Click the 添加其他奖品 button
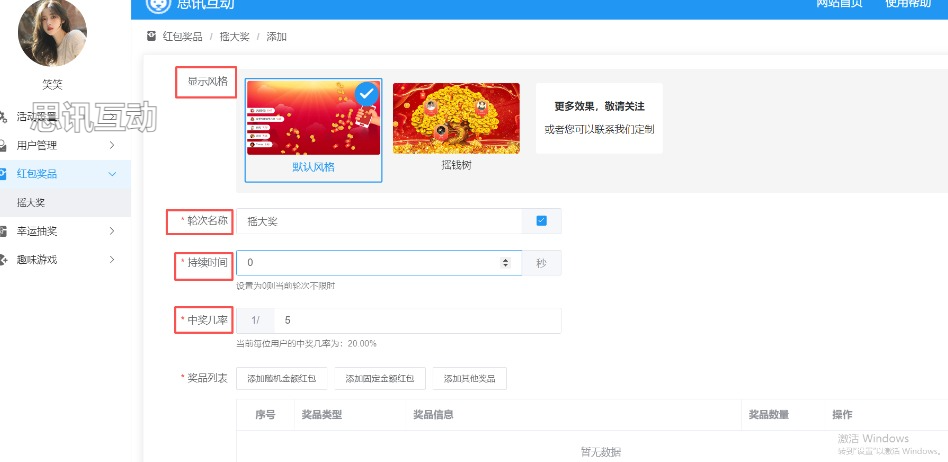948x462 pixels. point(470,379)
